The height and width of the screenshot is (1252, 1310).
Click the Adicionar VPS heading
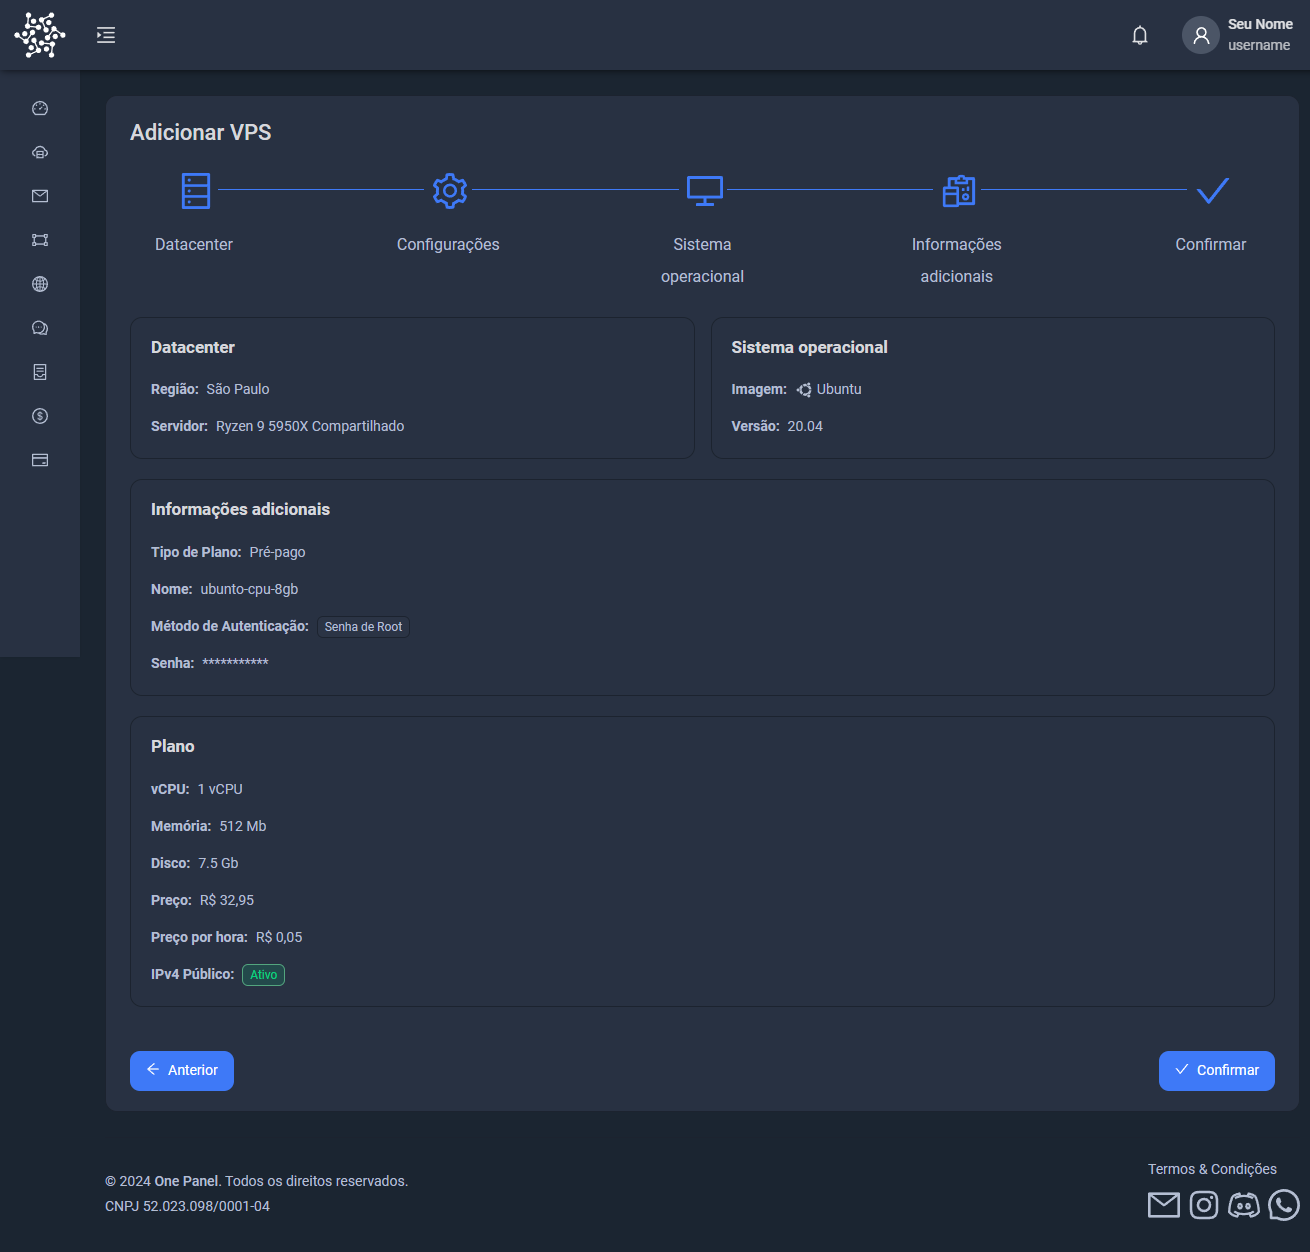201,132
